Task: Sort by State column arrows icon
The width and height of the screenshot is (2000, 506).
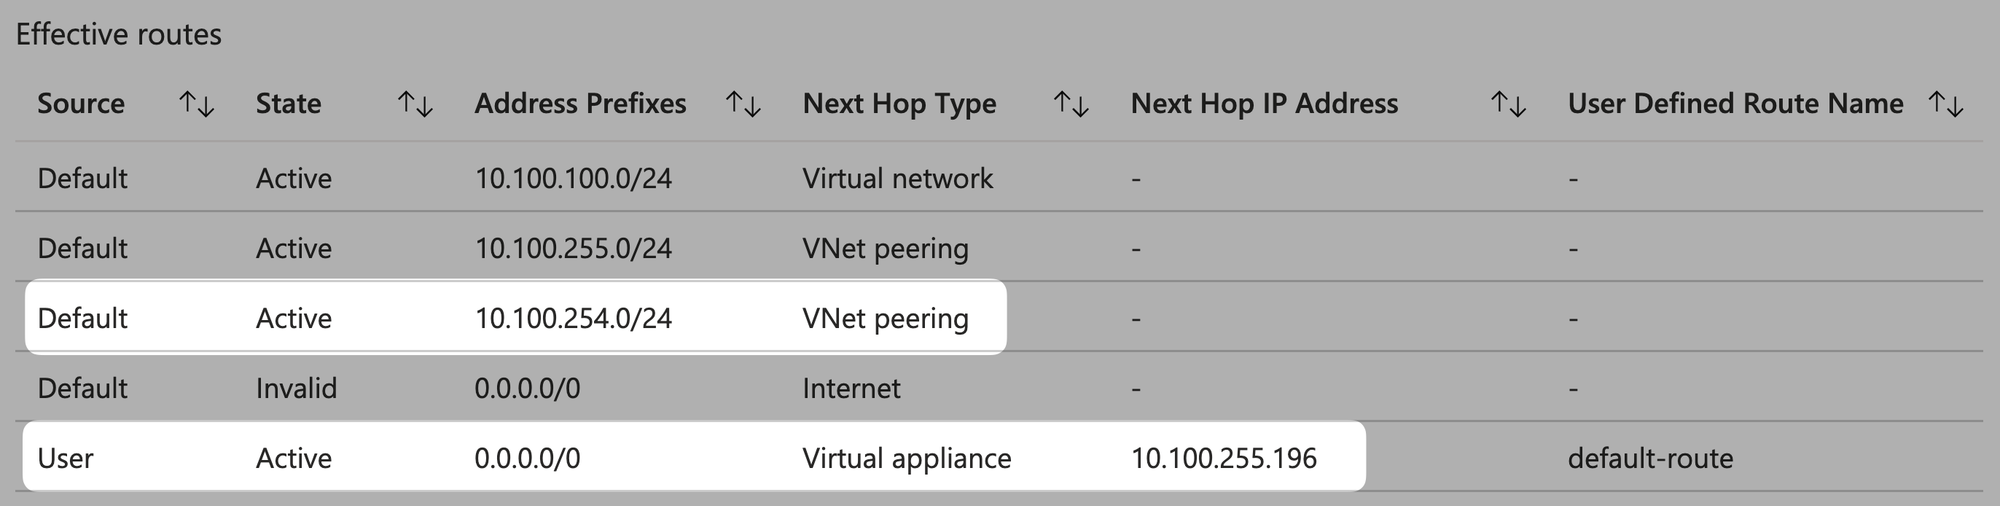Action: click(x=415, y=104)
